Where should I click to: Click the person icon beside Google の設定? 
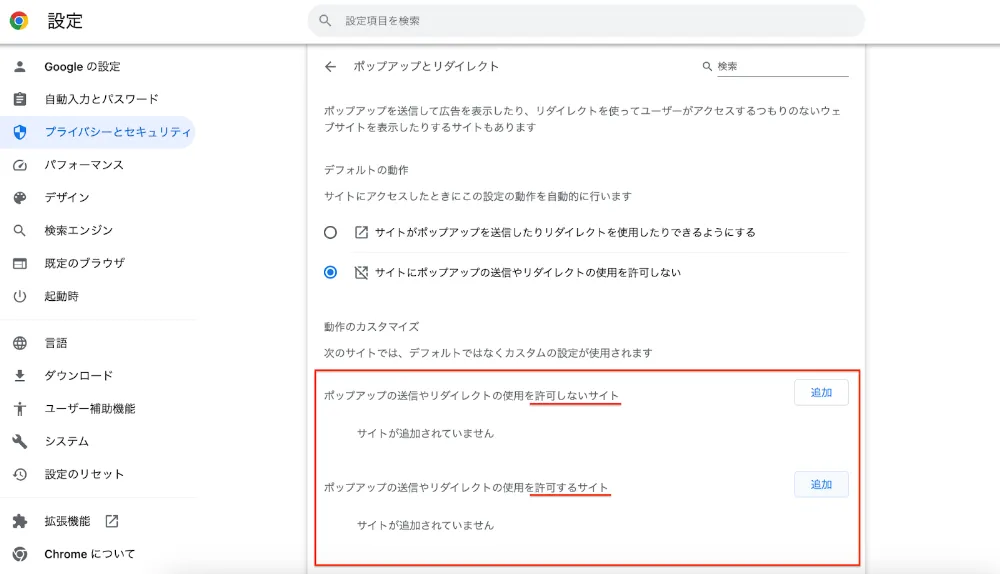coord(20,66)
